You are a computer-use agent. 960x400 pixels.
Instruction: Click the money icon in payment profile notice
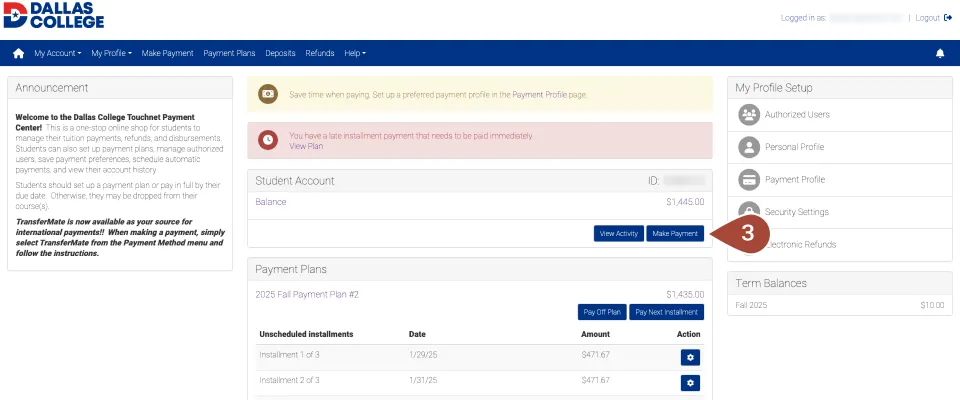coord(268,94)
